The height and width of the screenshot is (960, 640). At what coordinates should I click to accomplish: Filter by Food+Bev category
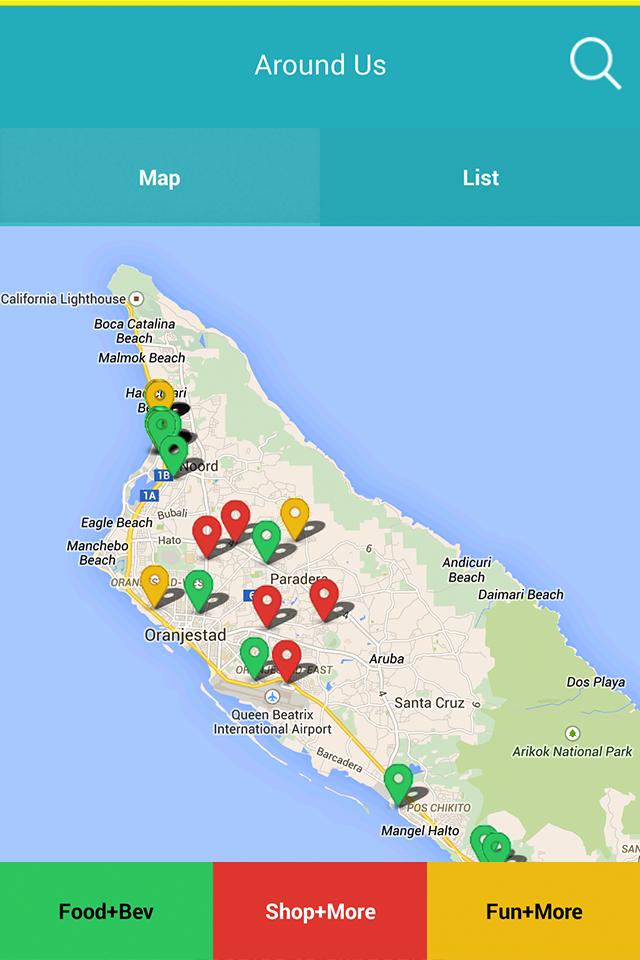click(107, 911)
